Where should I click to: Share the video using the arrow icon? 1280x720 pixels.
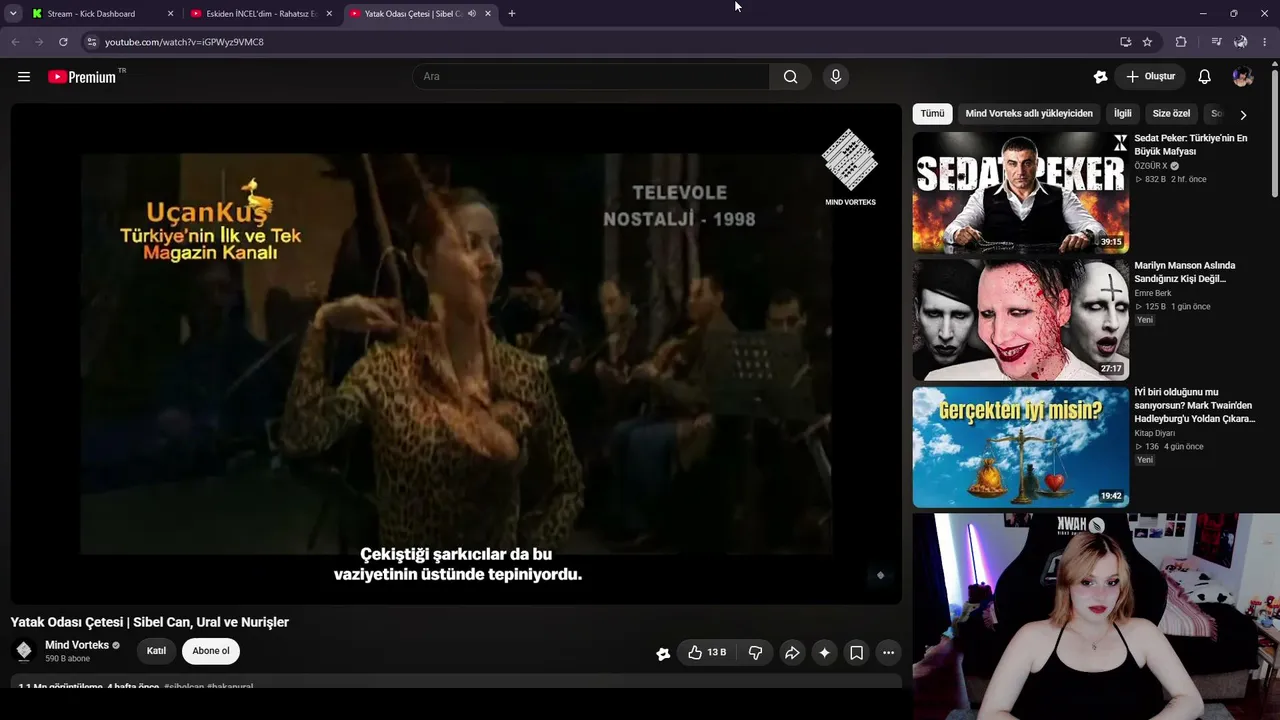point(792,653)
